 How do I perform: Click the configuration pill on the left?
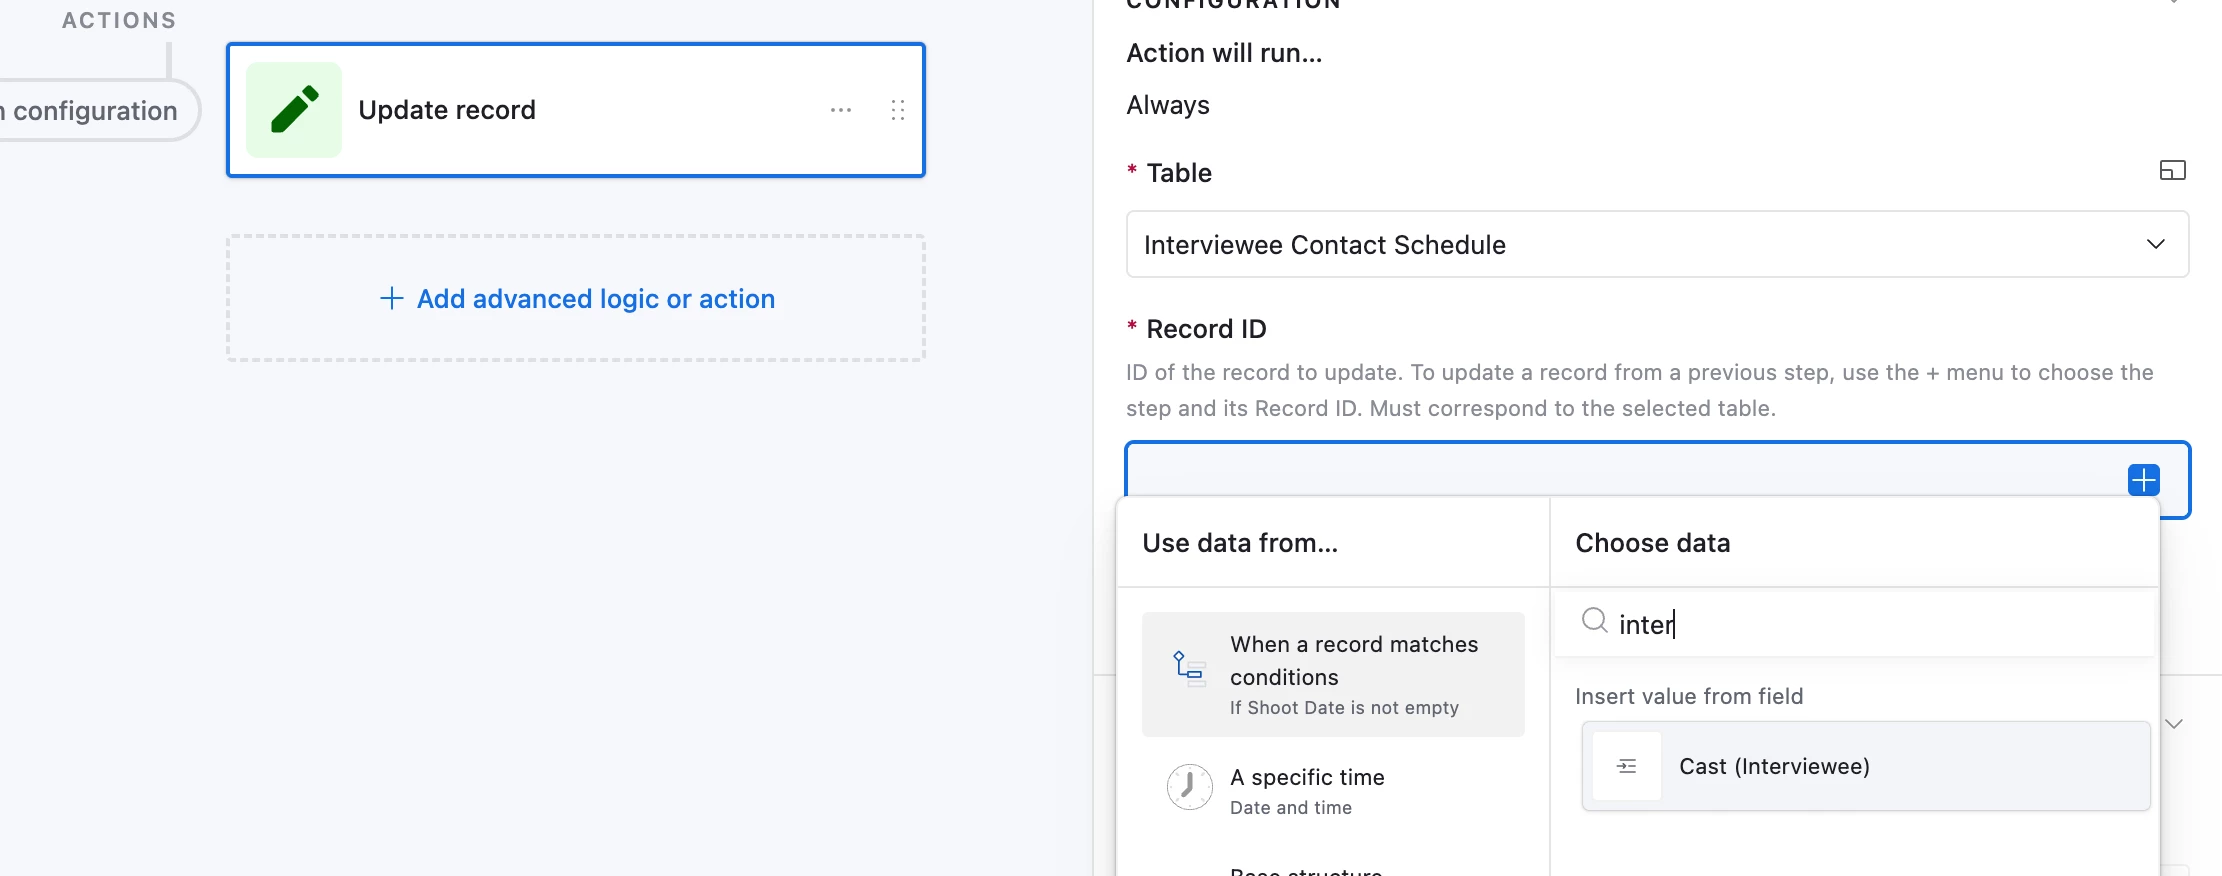[95, 111]
